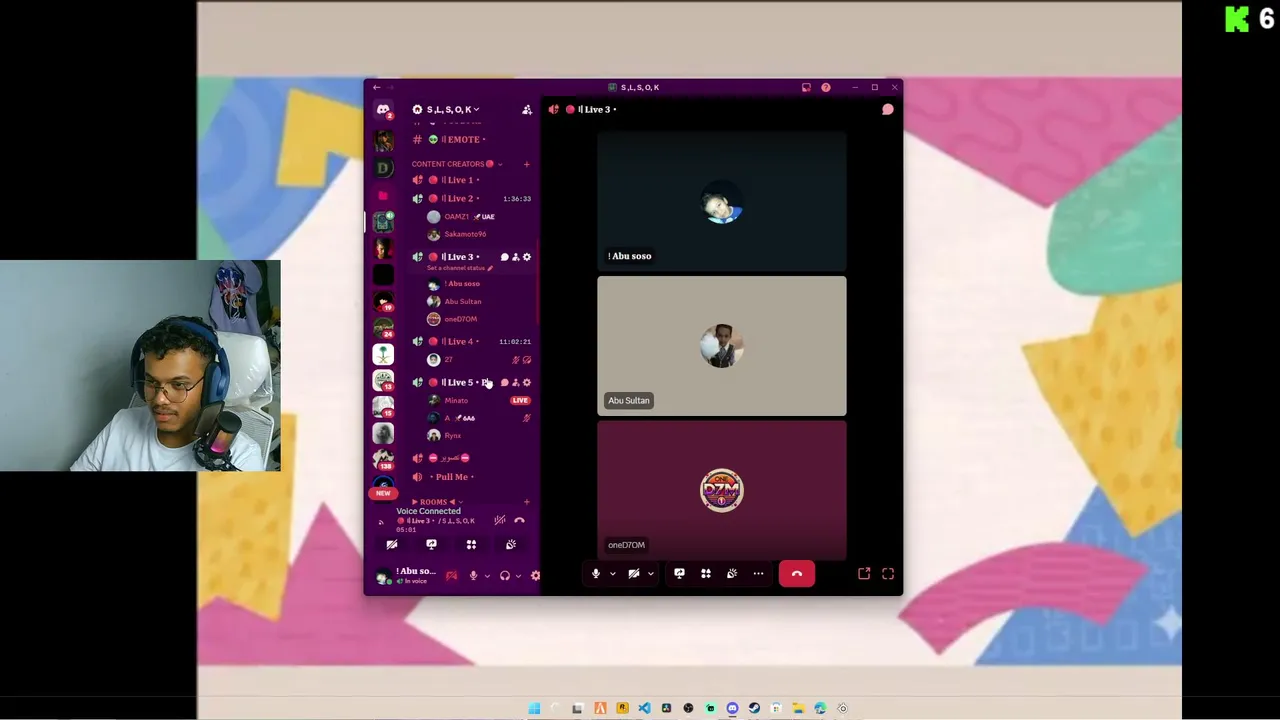Hang up the call red button
Image resolution: width=1280 pixels, height=720 pixels.
(797, 574)
